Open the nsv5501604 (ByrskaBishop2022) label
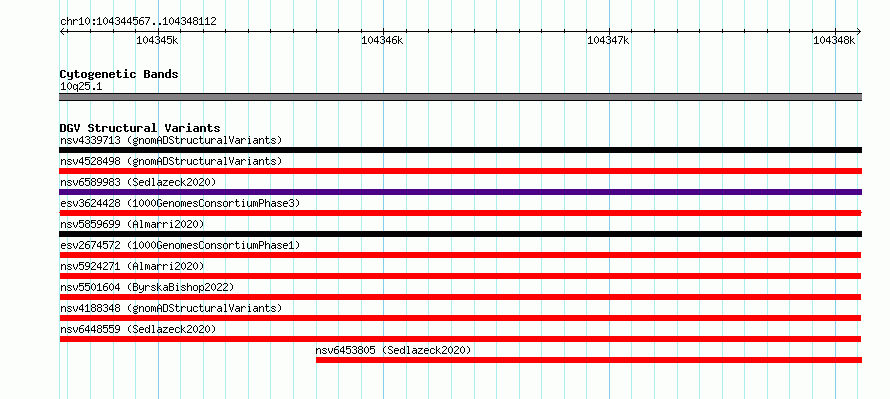Screen dimensions: 890x399 click(147, 287)
